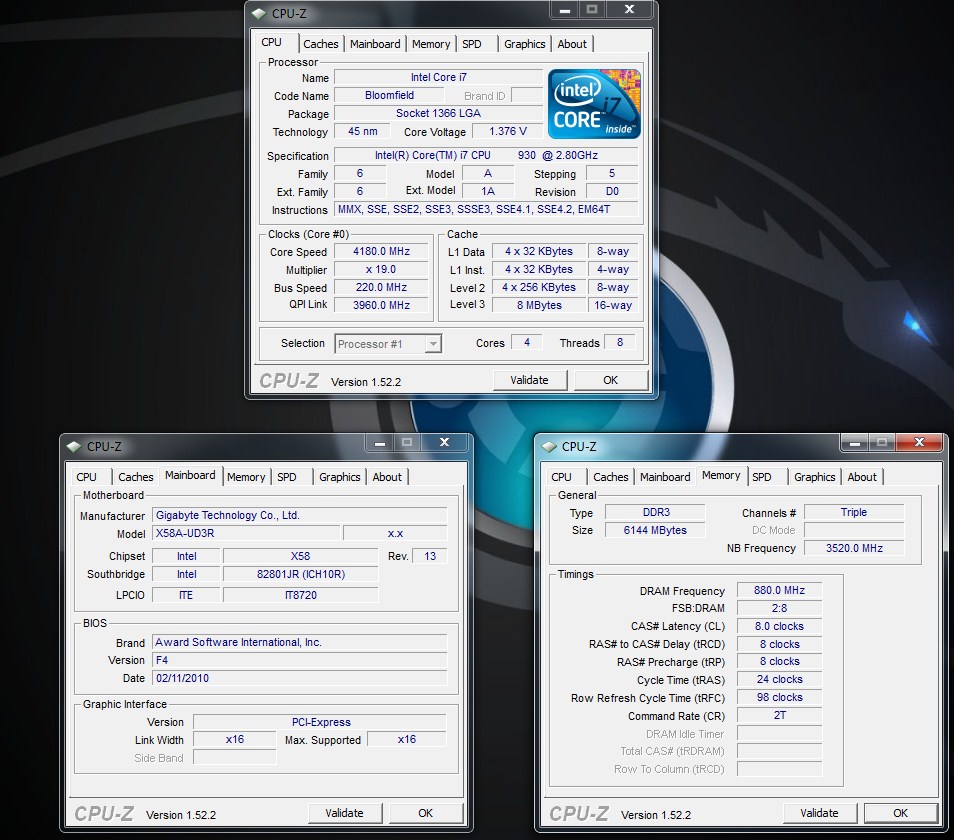Viewport: 954px width, 840px height.
Task: Click the graphic interface version PCI-Express
Action: (x=320, y=722)
